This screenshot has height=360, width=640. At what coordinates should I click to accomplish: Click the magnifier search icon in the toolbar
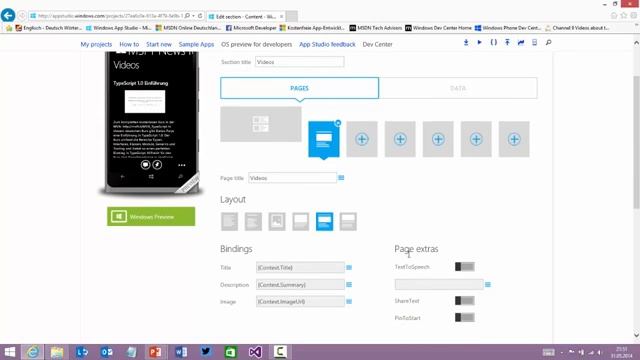(548, 42)
